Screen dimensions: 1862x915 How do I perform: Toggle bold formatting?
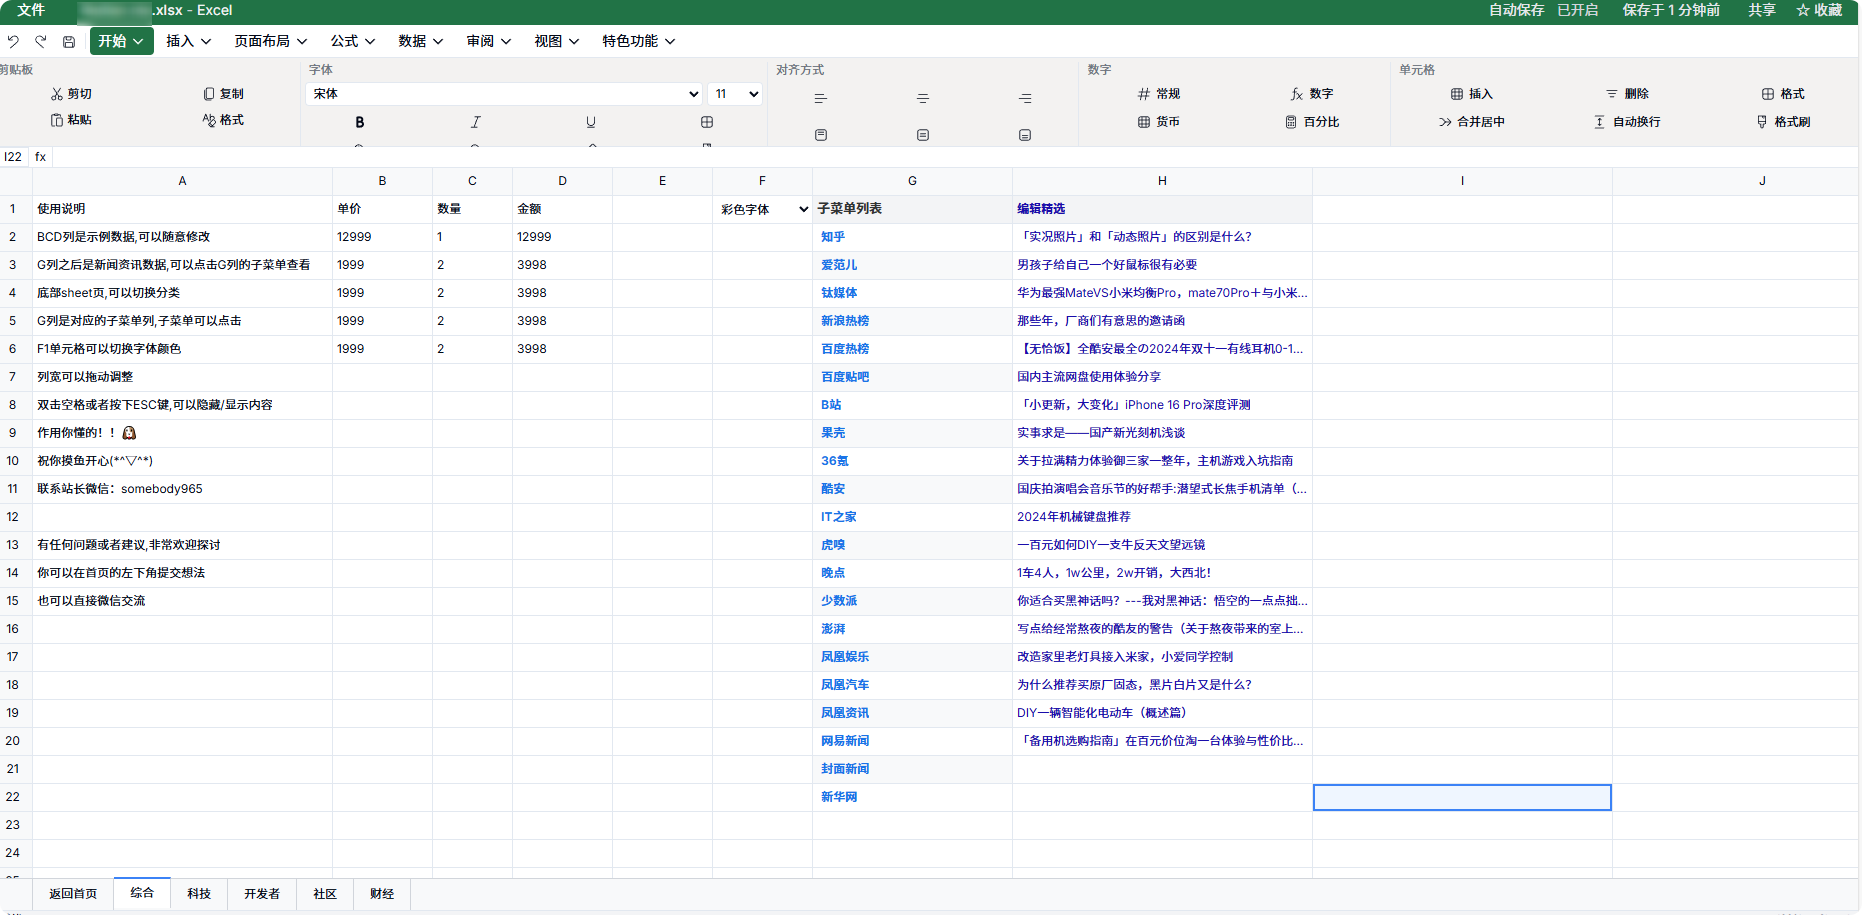[358, 121]
